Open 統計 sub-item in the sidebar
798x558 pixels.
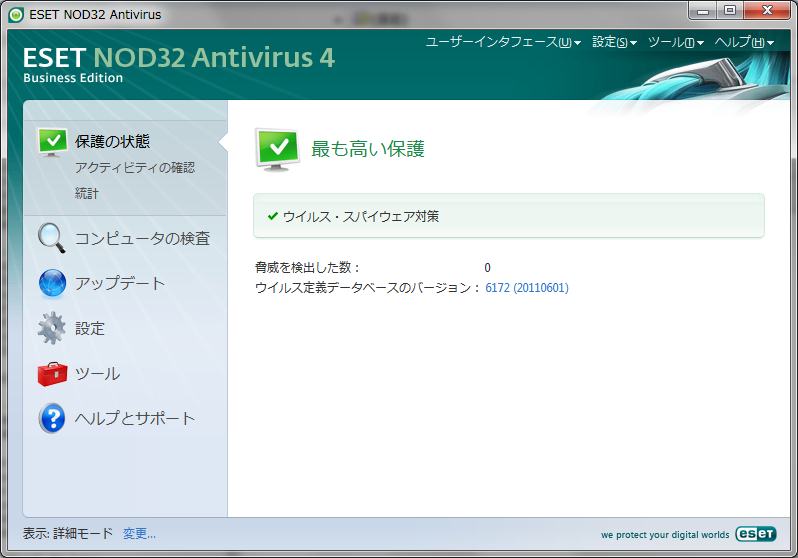click(x=87, y=193)
